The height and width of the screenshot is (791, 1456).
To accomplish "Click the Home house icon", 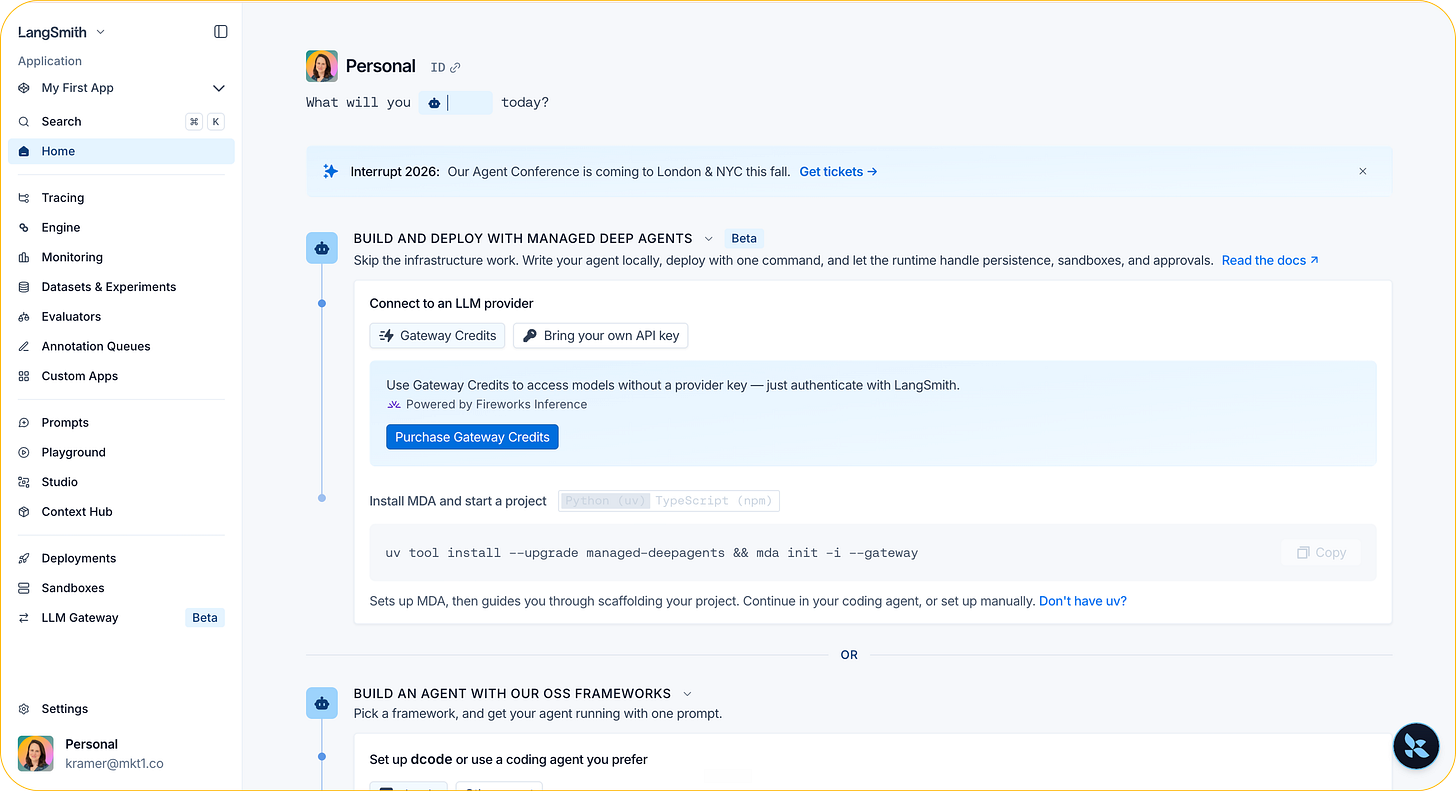I will click(24, 151).
